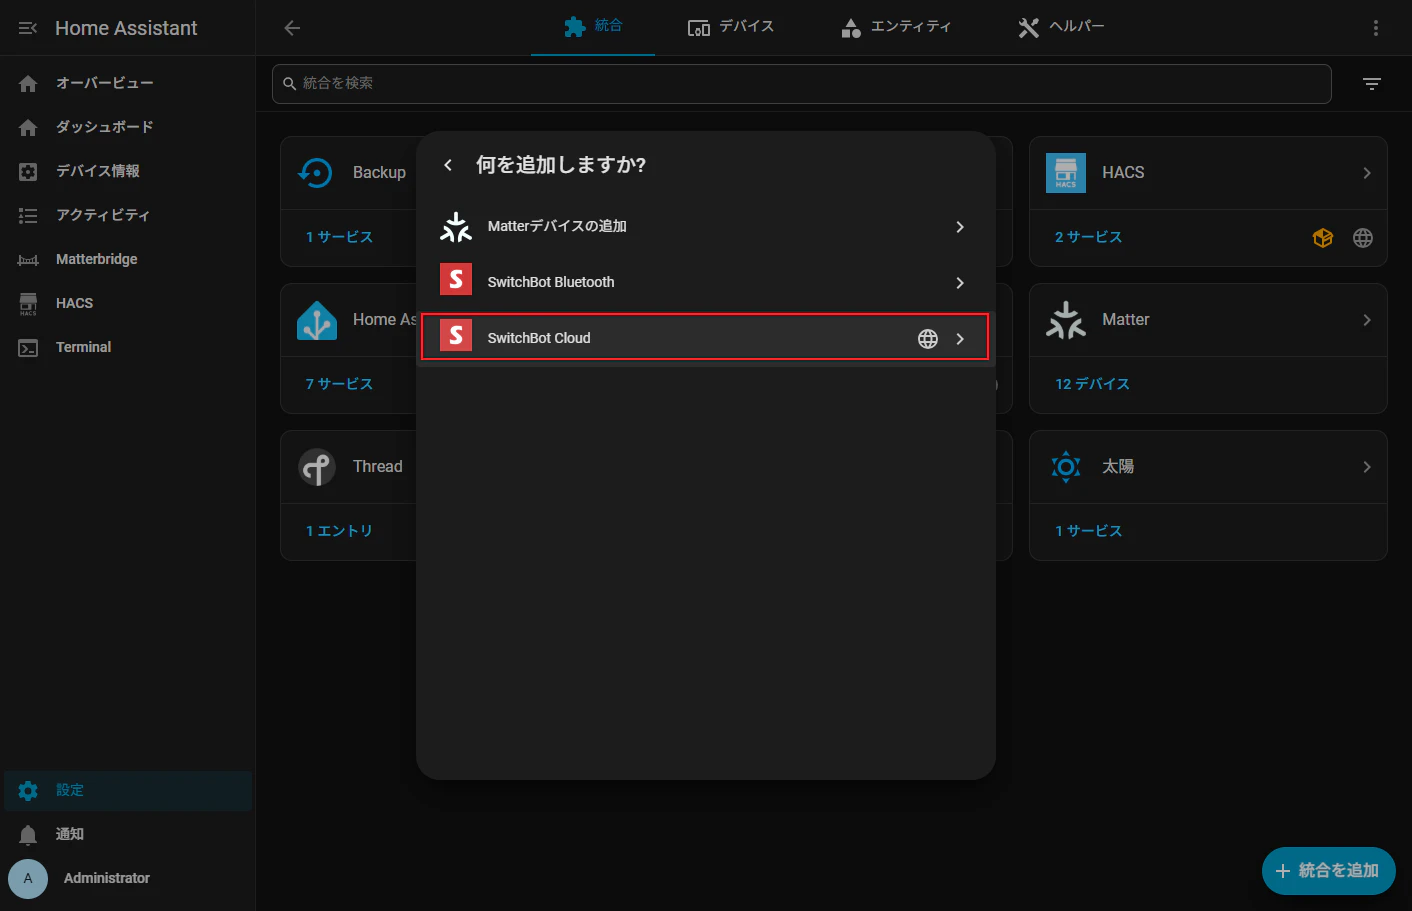Go back in the add dialog
Screen dimensions: 1412x911
tap(448, 165)
